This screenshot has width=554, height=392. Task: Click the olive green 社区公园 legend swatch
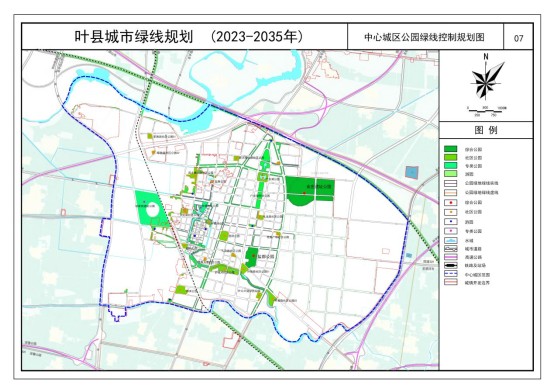click(450, 157)
